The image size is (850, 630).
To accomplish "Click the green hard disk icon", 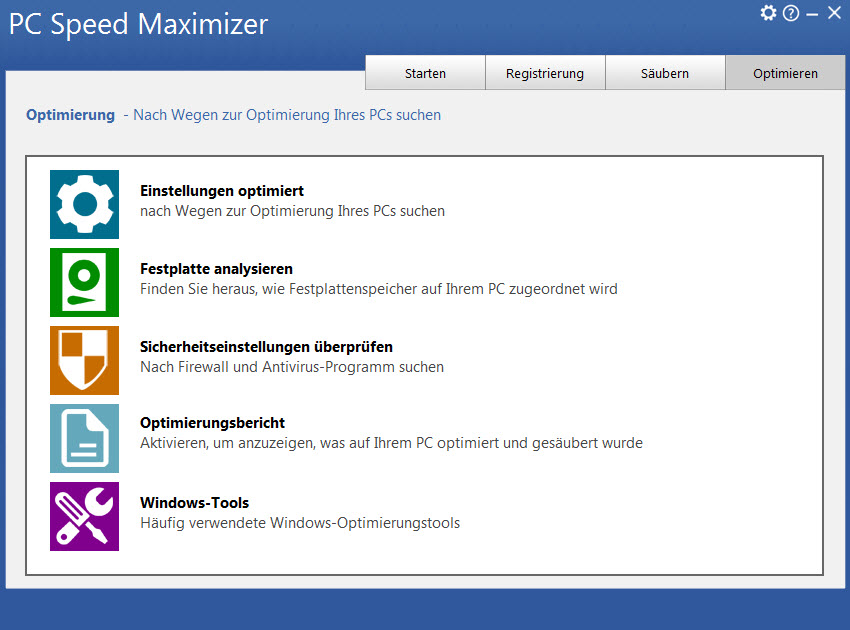I will [x=84, y=282].
